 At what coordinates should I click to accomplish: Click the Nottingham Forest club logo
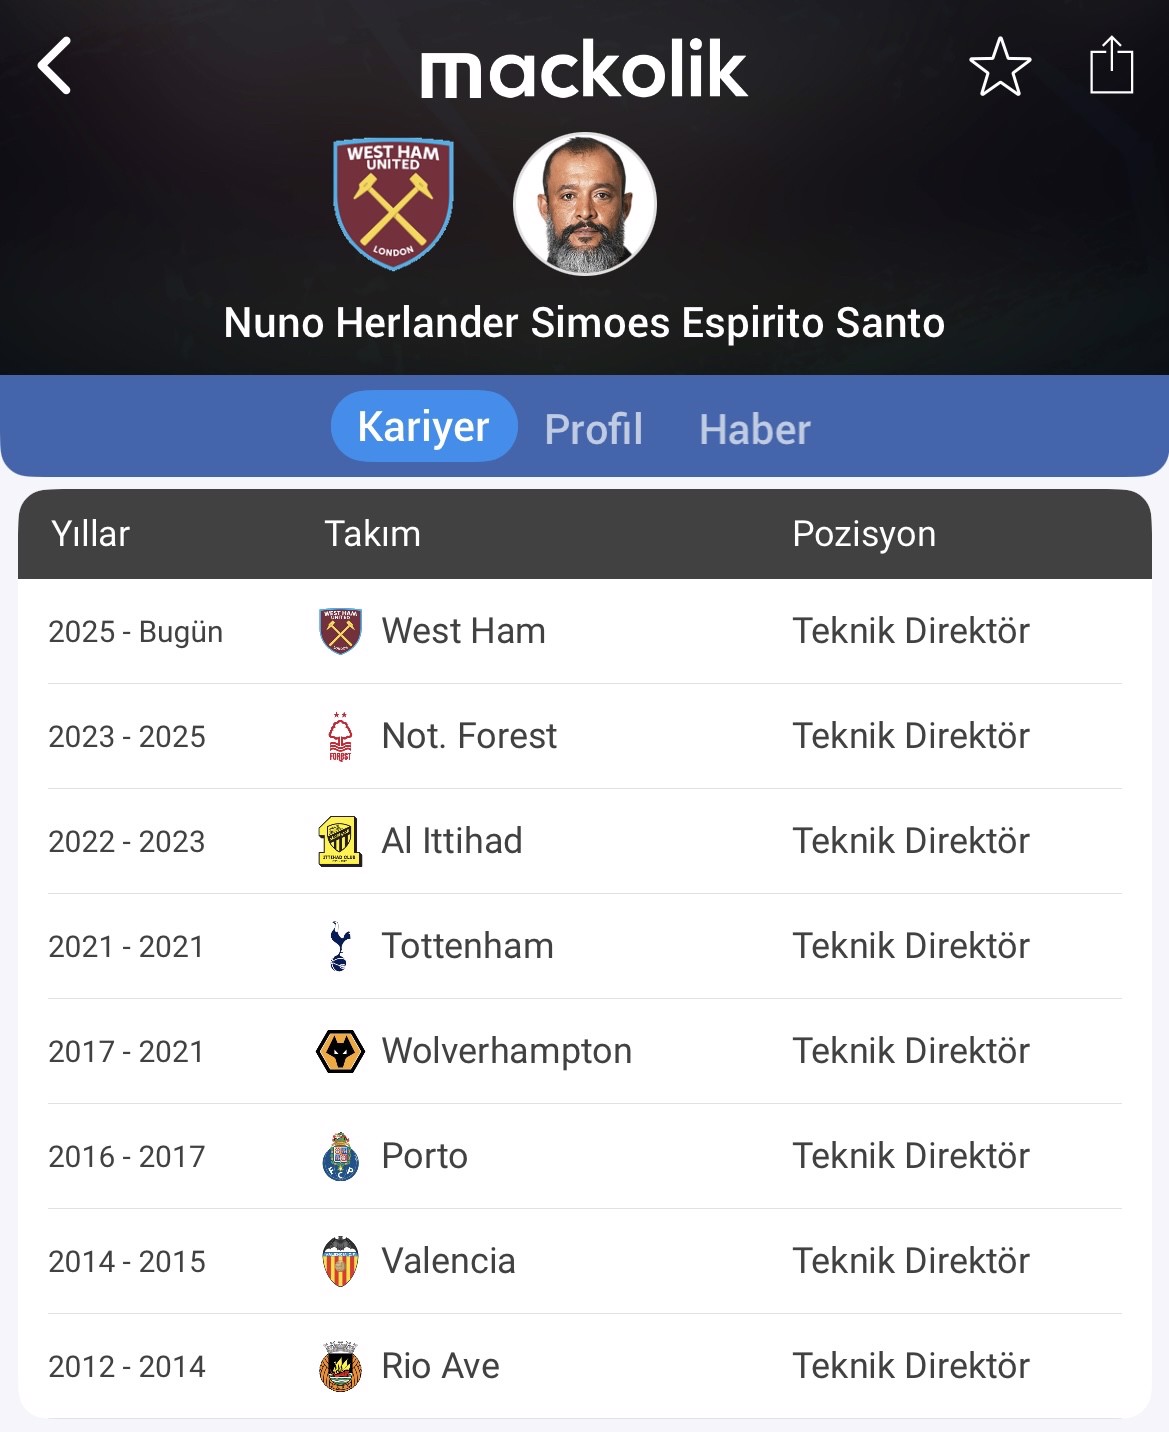coord(340,736)
